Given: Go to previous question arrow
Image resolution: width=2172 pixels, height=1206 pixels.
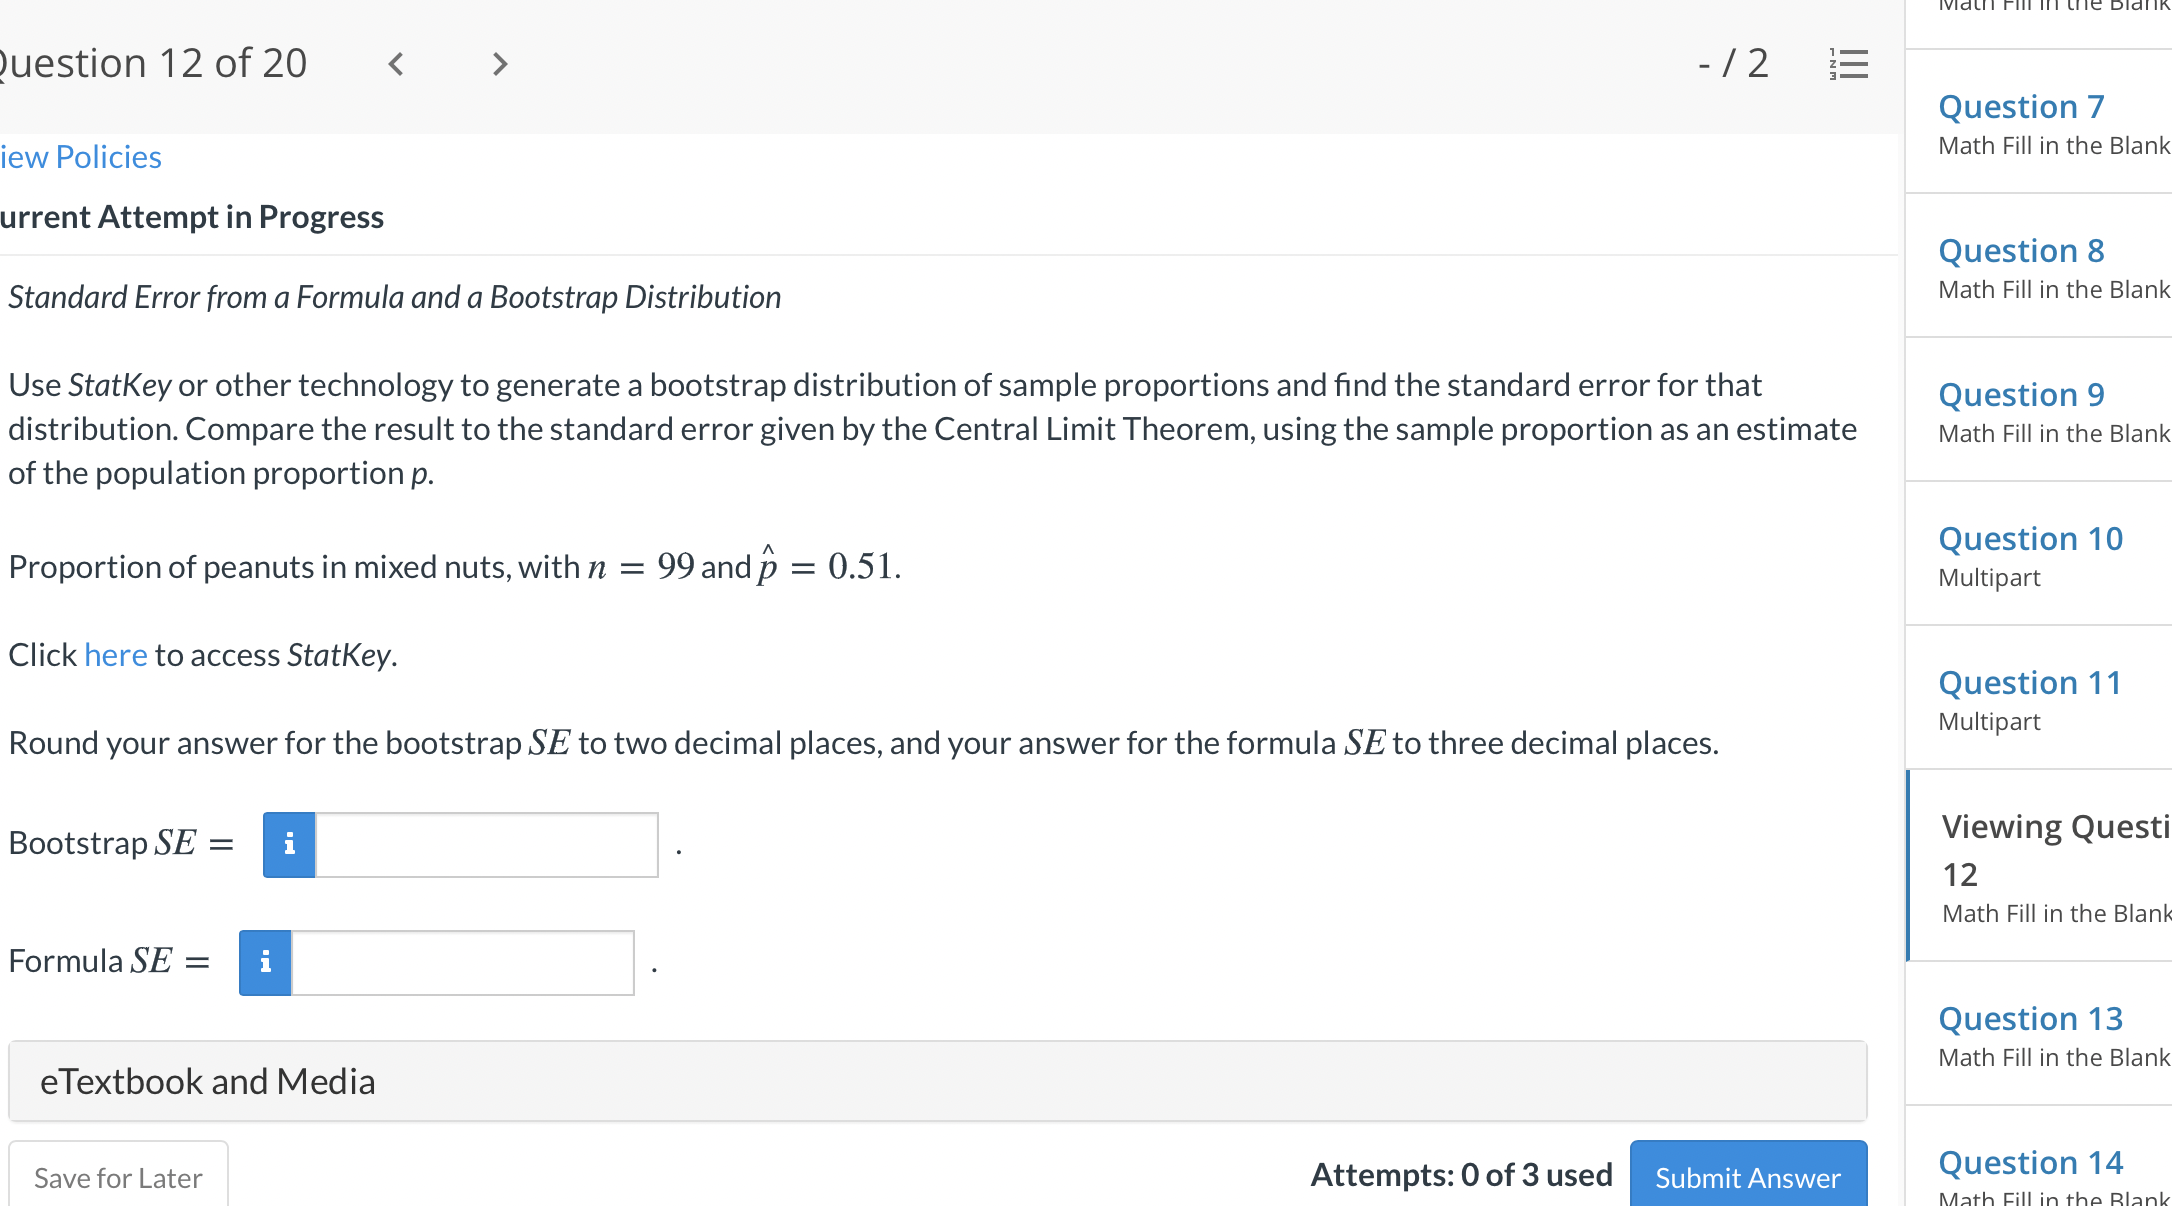Looking at the screenshot, I should click(396, 65).
